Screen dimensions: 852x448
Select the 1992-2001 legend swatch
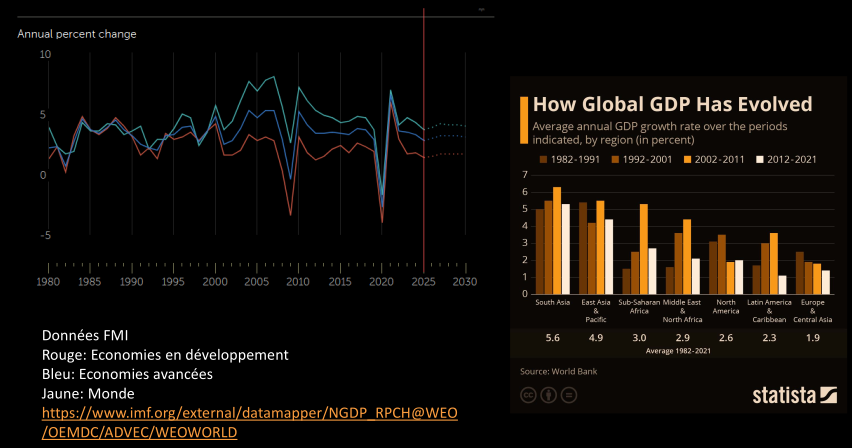point(614,159)
